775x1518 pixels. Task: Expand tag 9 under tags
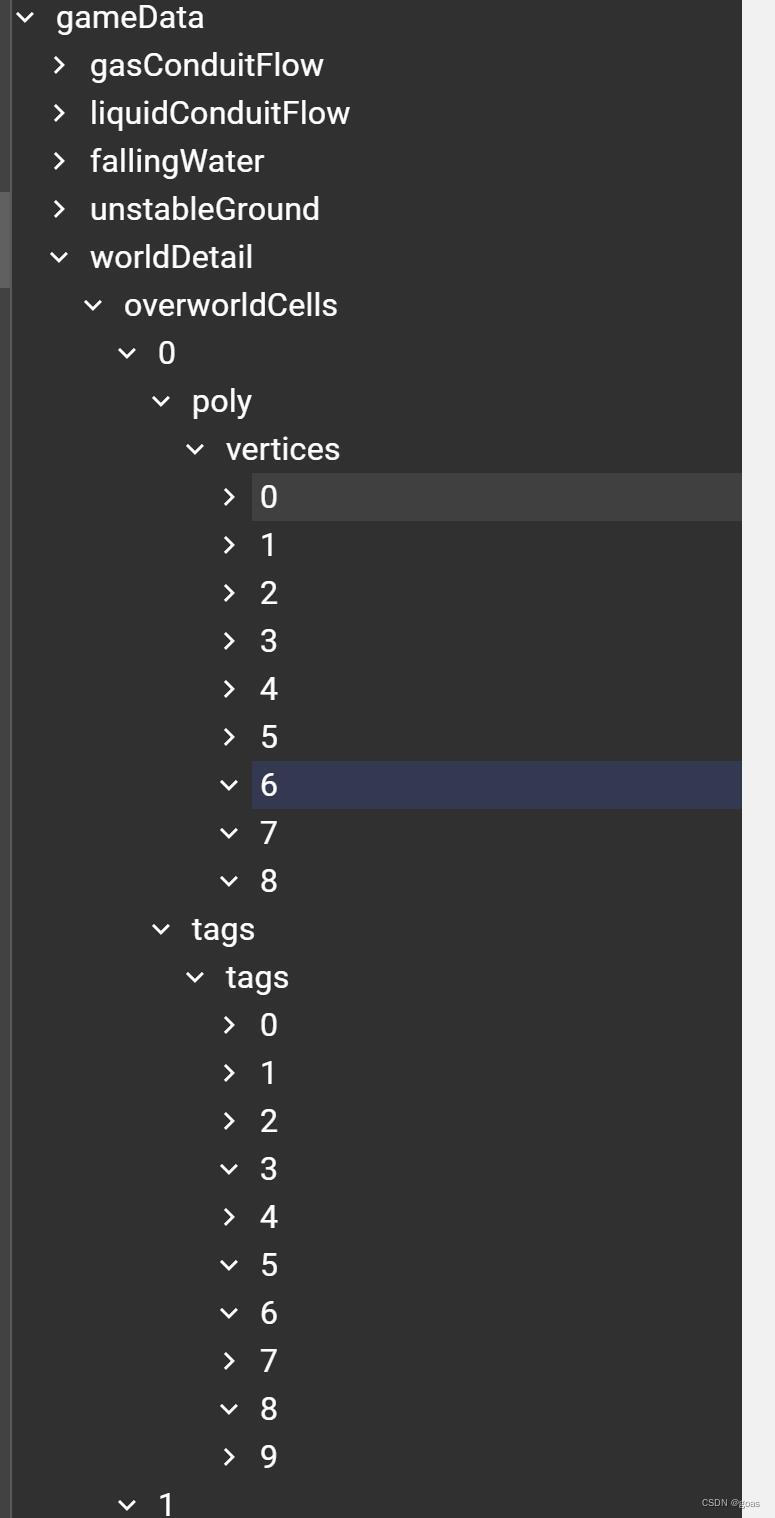[229, 1457]
